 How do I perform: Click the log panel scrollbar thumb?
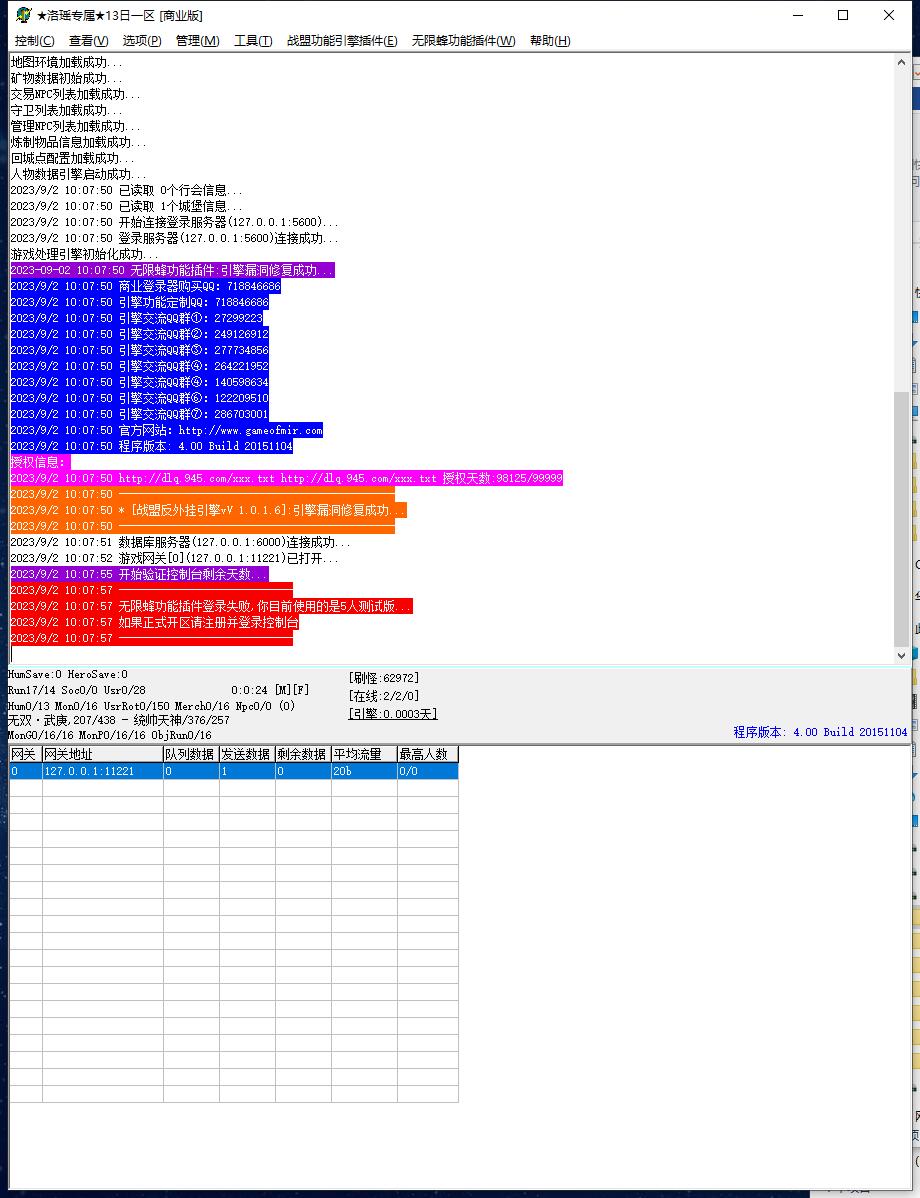click(901, 519)
